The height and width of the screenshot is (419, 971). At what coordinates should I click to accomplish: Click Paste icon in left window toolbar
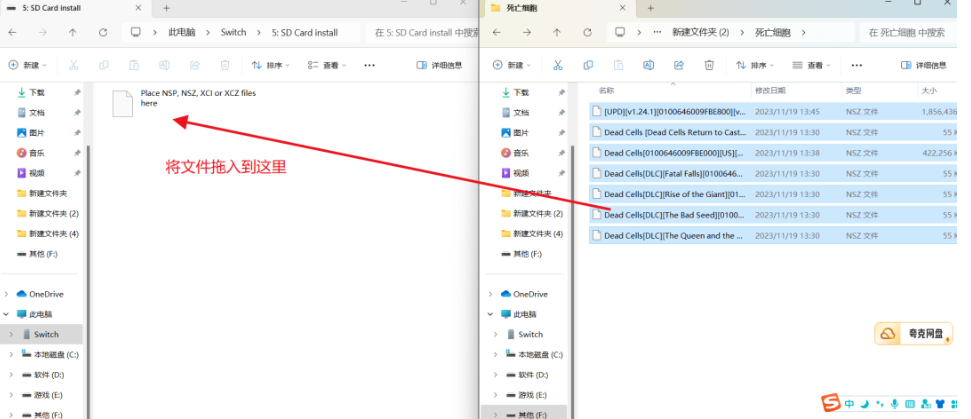[x=134, y=65]
